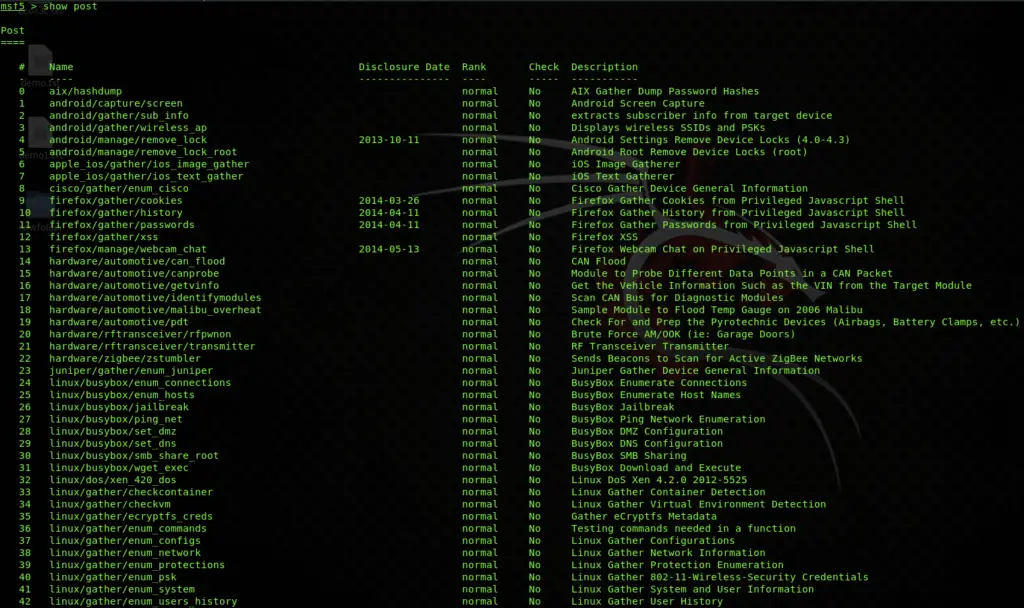Select module 'firefox/manage/webcam_chat'
The width and height of the screenshot is (1024, 608).
(128, 249)
